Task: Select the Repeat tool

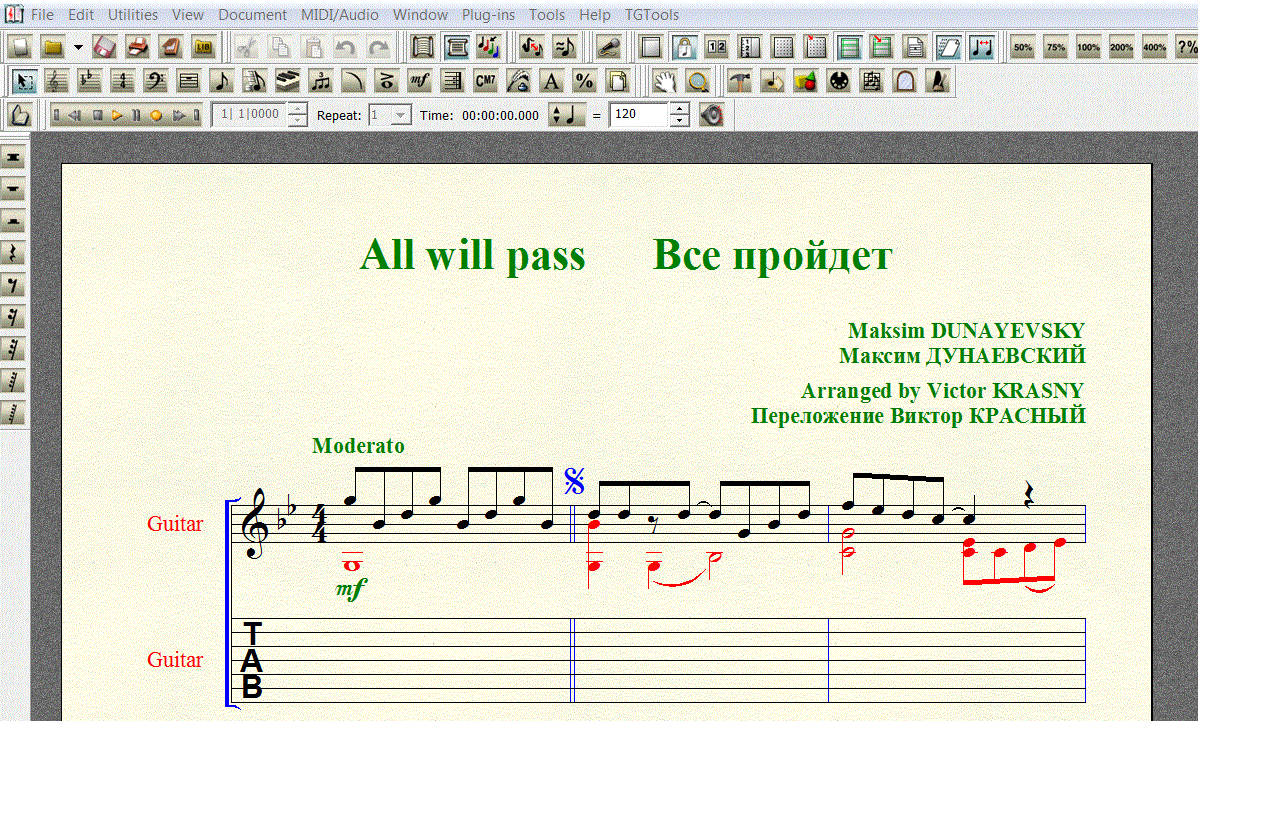Action: [x=453, y=81]
